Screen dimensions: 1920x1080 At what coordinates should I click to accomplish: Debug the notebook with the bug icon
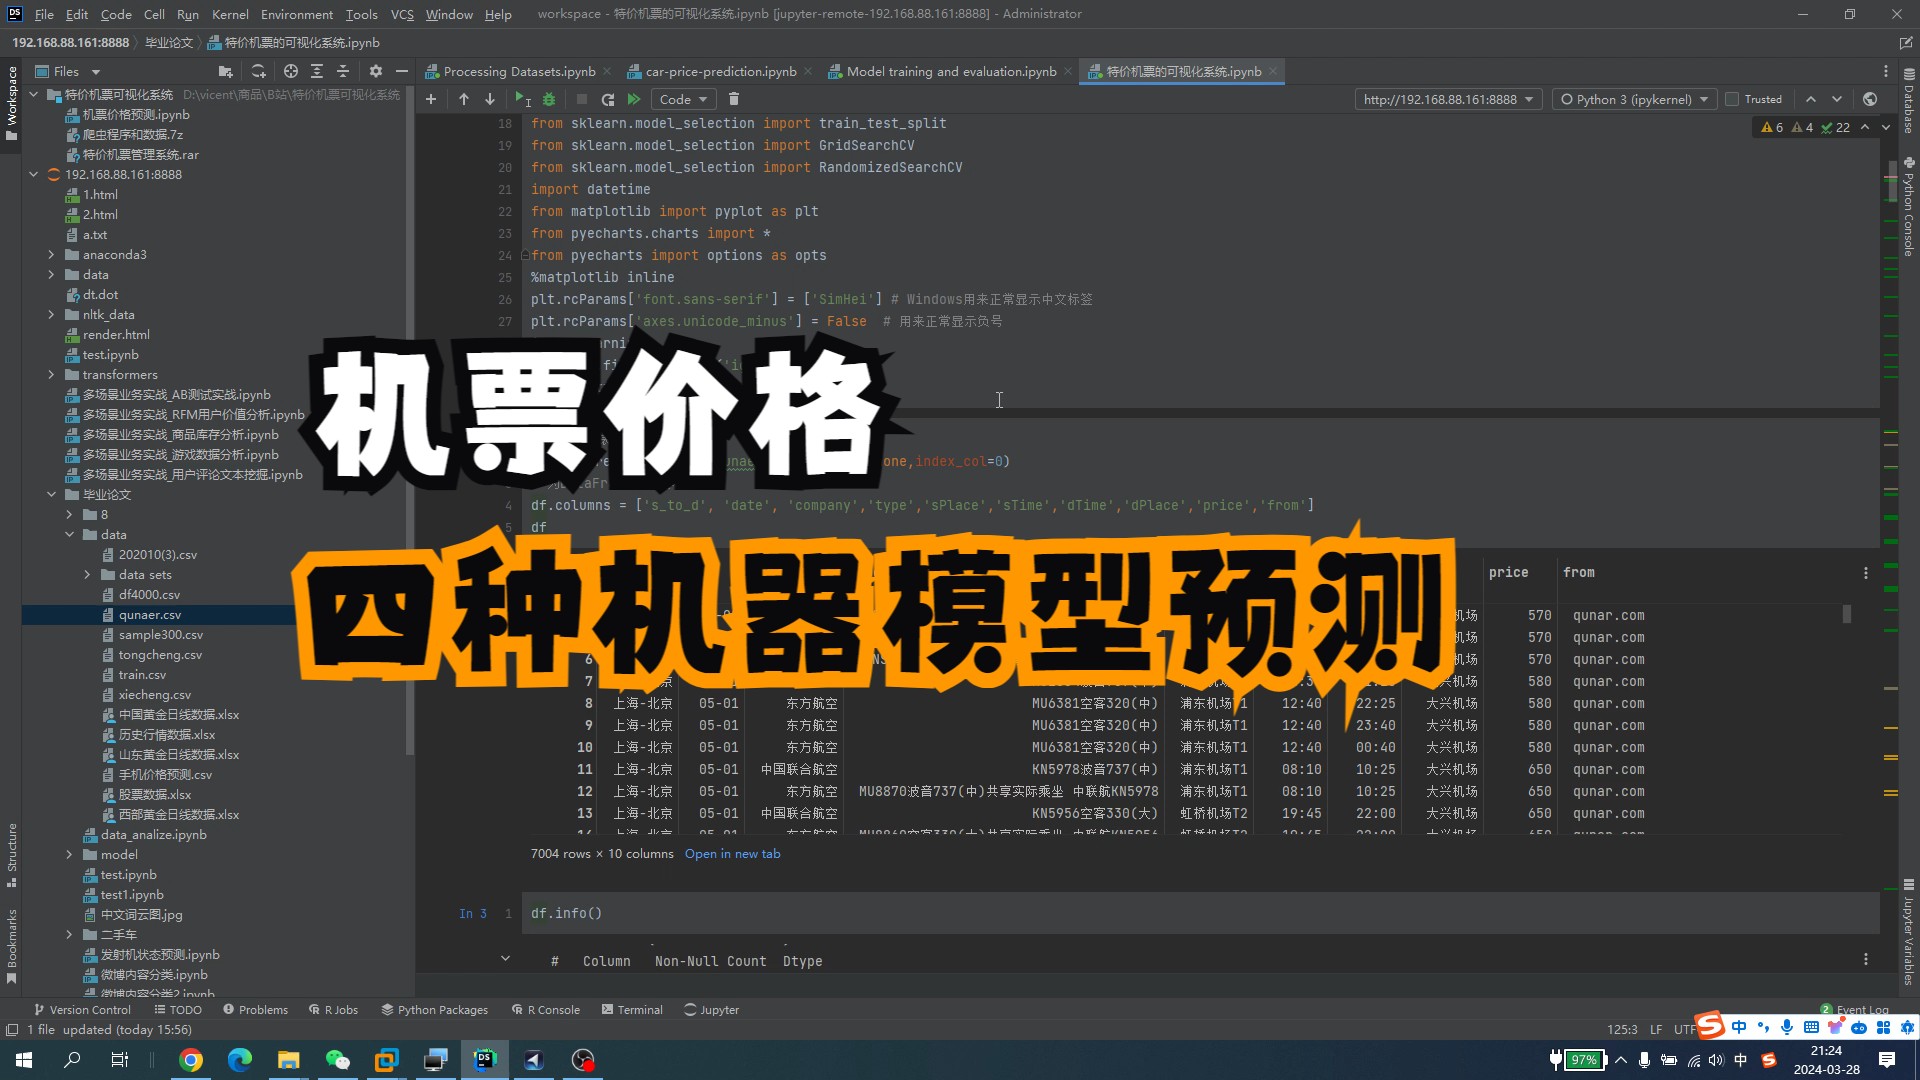click(x=549, y=99)
